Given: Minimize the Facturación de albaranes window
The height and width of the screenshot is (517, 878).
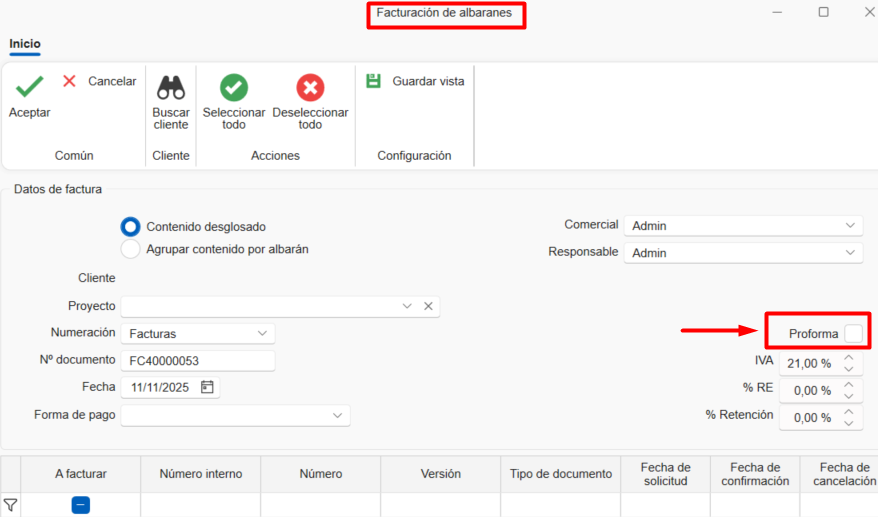Looking at the screenshot, I should tap(777, 12).
